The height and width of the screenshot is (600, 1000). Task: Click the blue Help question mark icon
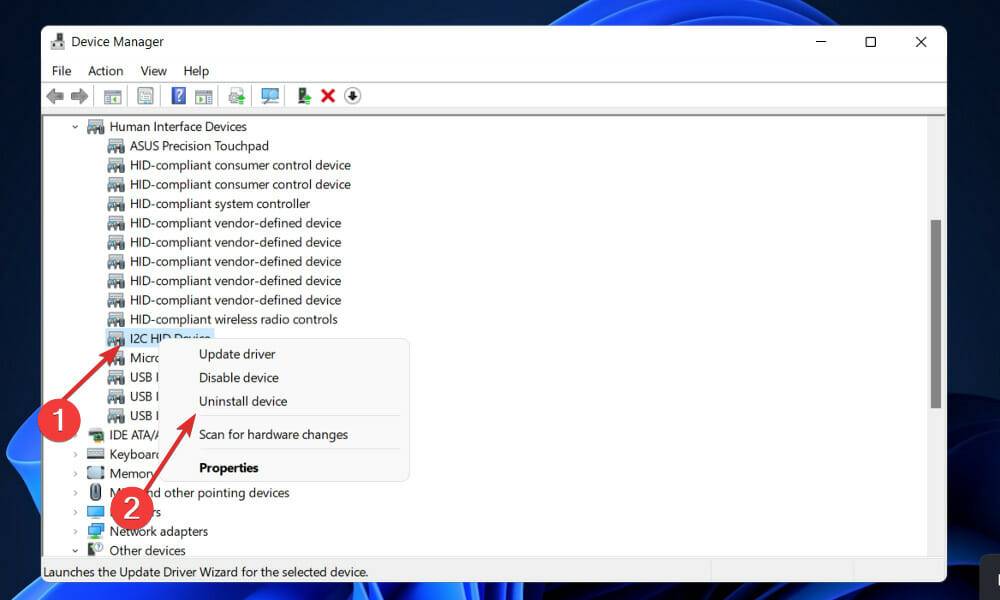click(x=178, y=96)
